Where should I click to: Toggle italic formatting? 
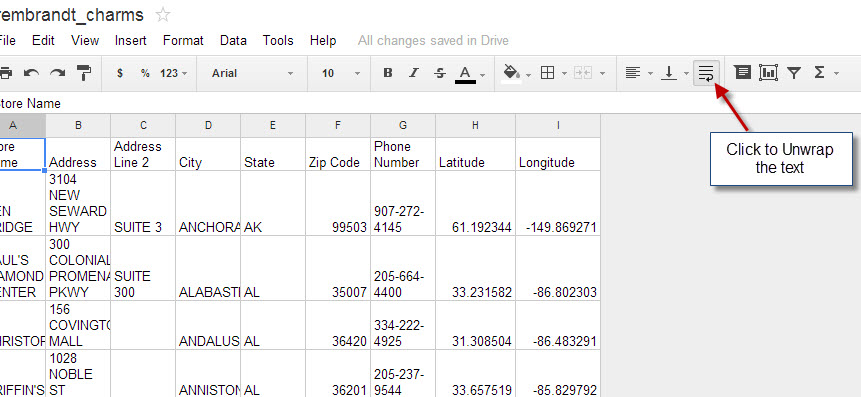coord(414,72)
